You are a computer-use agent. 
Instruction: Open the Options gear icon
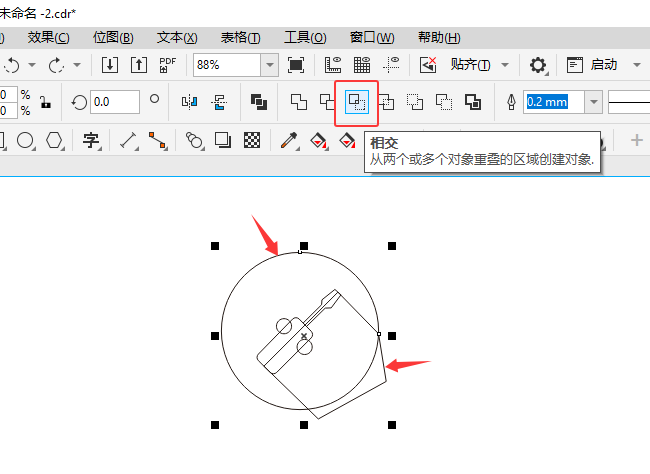538,65
